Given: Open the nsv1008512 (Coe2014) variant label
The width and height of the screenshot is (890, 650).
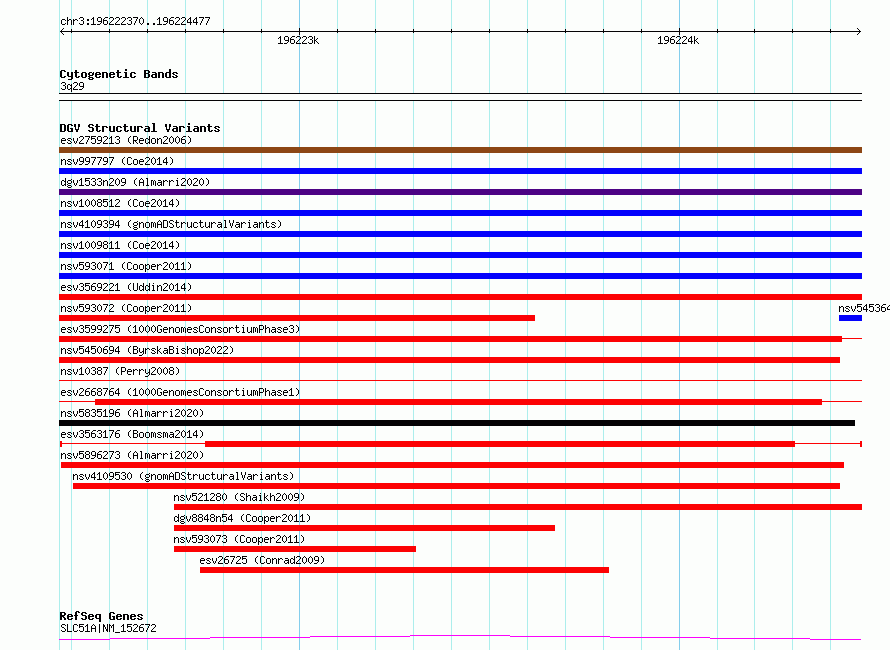Looking at the screenshot, I should (x=120, y=203).
